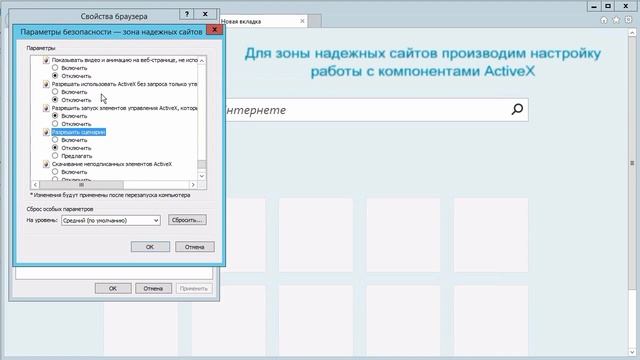This screenshot has height=360, width=640.
Task: Confirm with OK in Параметры безопасности dialog
Action: 150,247
